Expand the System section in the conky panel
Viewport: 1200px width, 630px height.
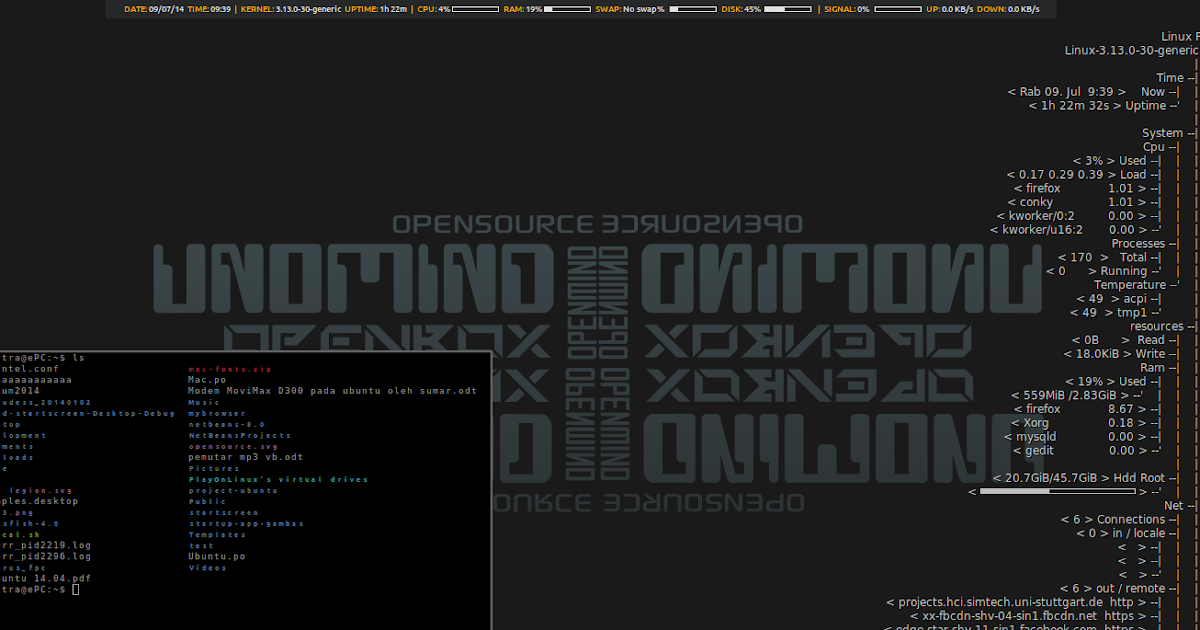[1164, 131]
